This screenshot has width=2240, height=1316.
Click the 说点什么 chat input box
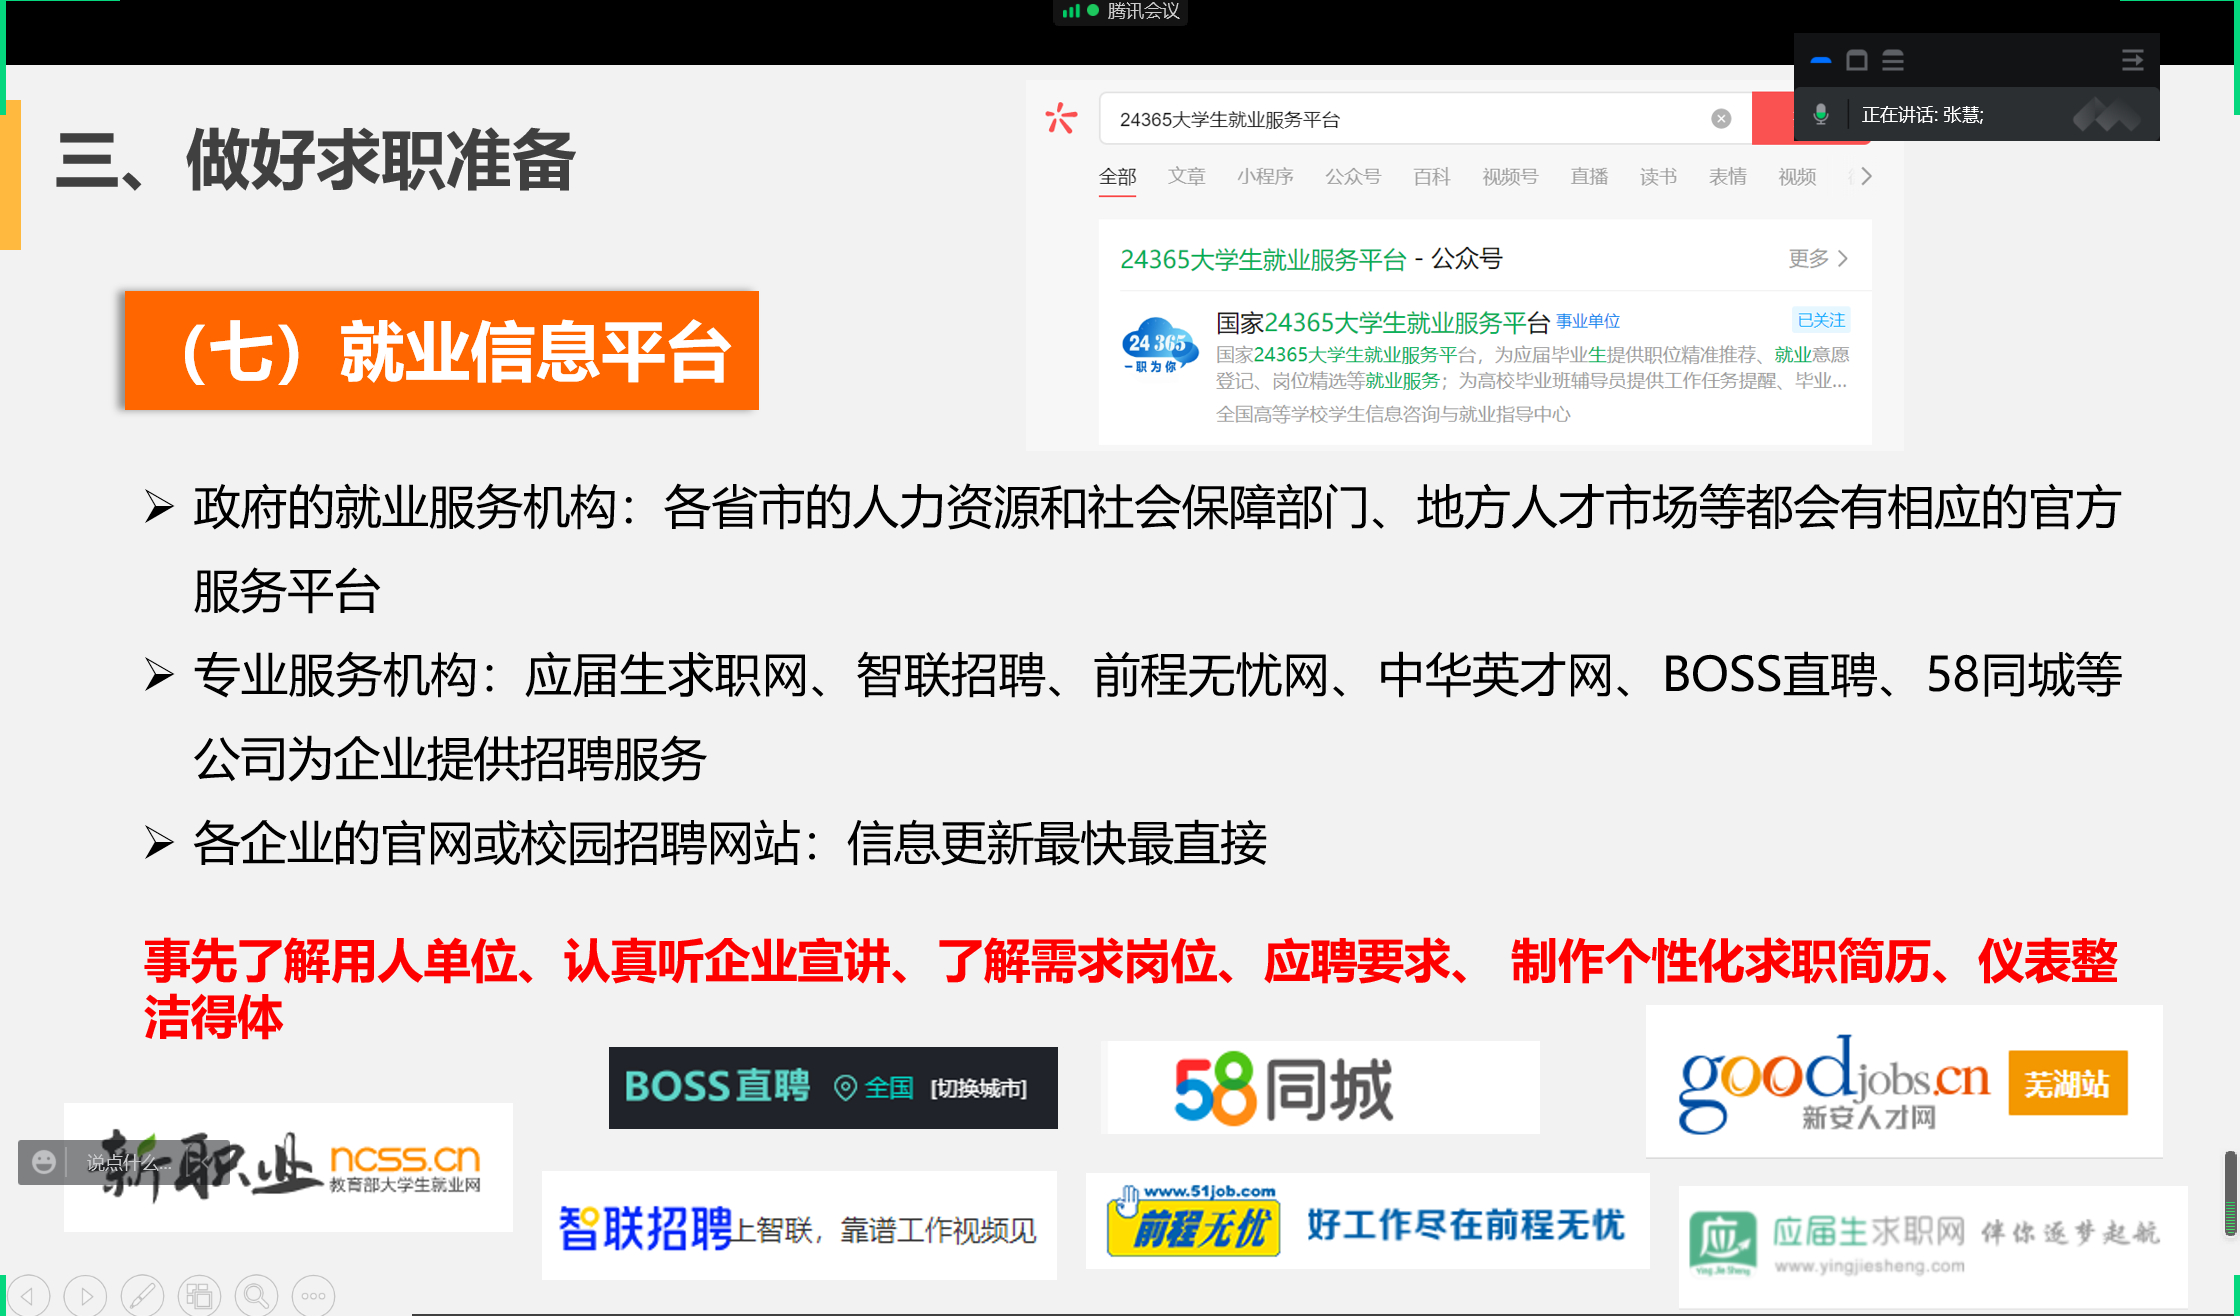point(130,1162)
